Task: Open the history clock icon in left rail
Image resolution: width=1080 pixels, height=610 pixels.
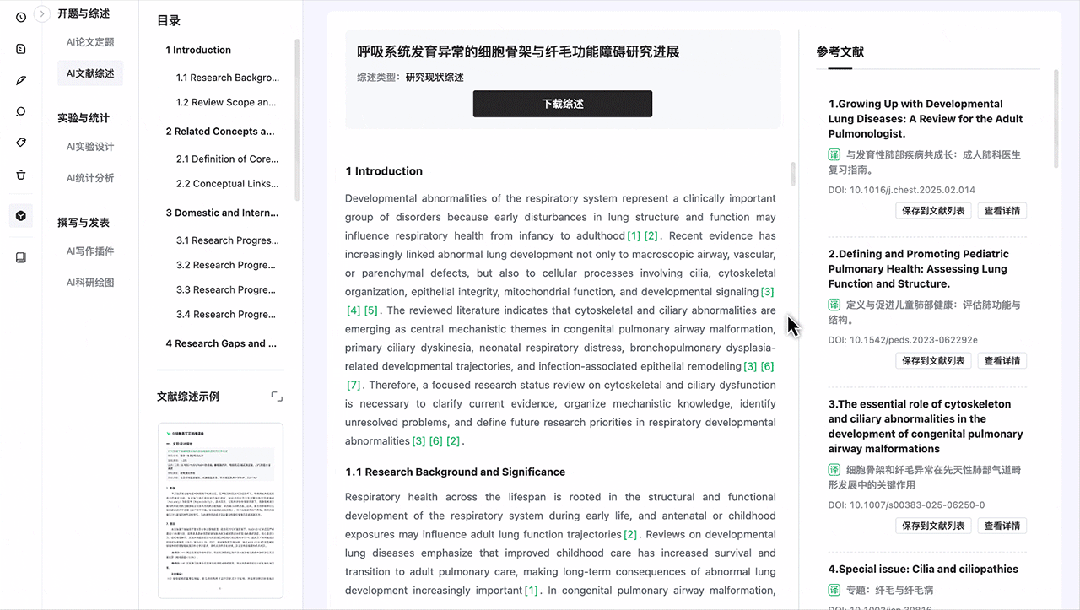Action: tap(21, 17)
